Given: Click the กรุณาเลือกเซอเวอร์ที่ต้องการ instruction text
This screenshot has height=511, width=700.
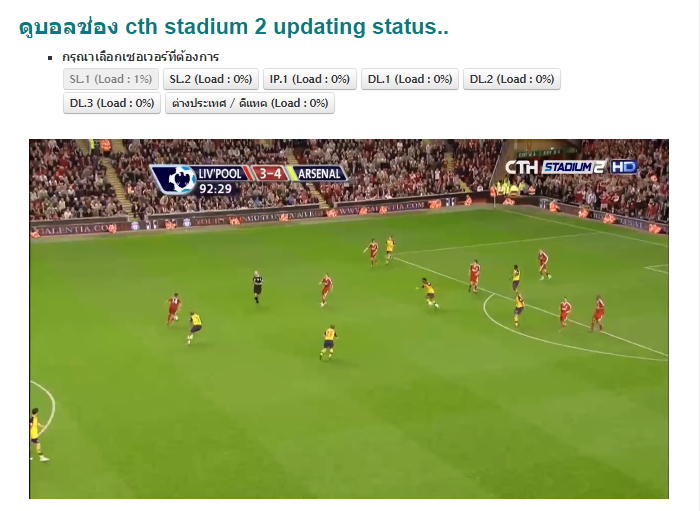Looking at the screenshot, I should tap(140, 57).
